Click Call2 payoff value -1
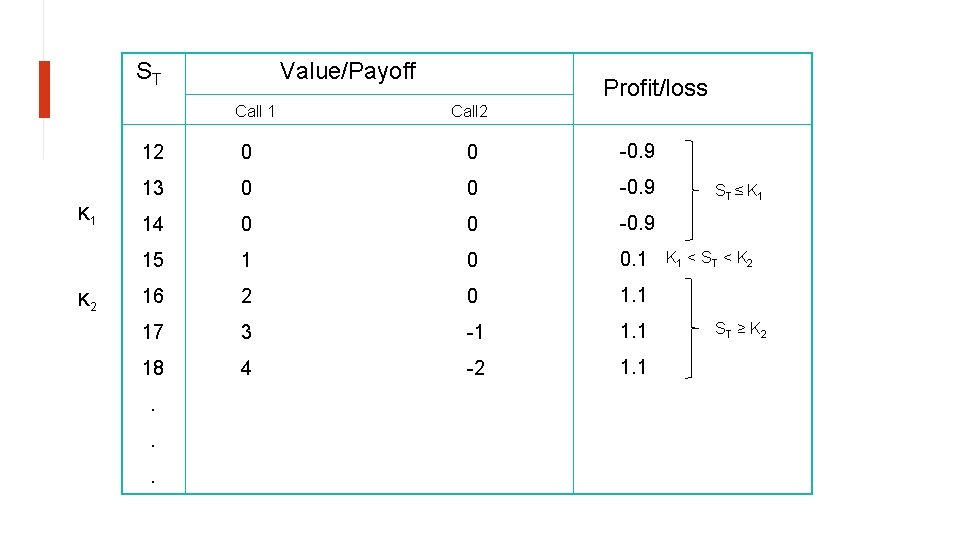 point(474,332)
